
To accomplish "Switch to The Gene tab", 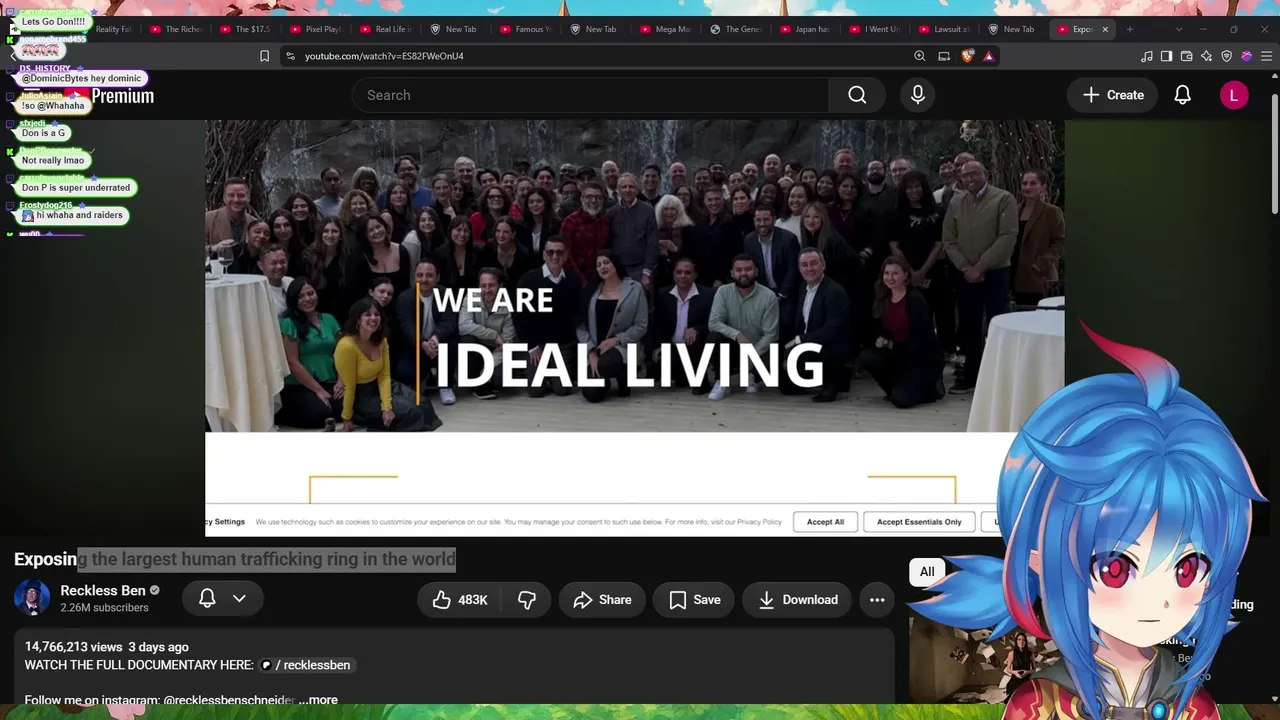I will click(x=737, y=29).
